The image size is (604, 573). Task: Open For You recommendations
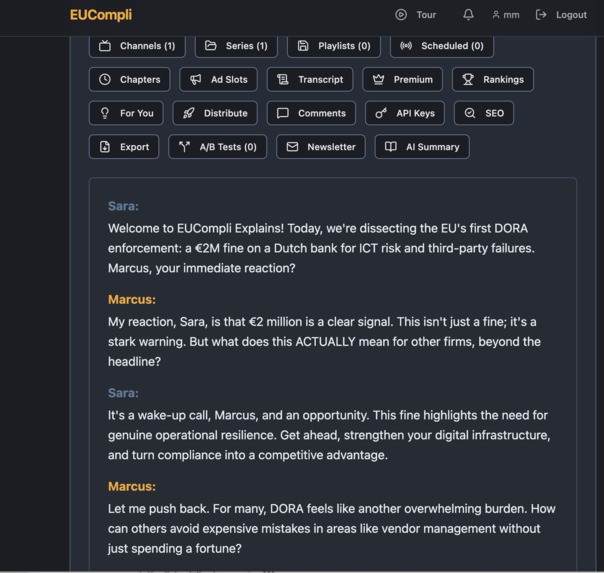[x=126, y=113]
